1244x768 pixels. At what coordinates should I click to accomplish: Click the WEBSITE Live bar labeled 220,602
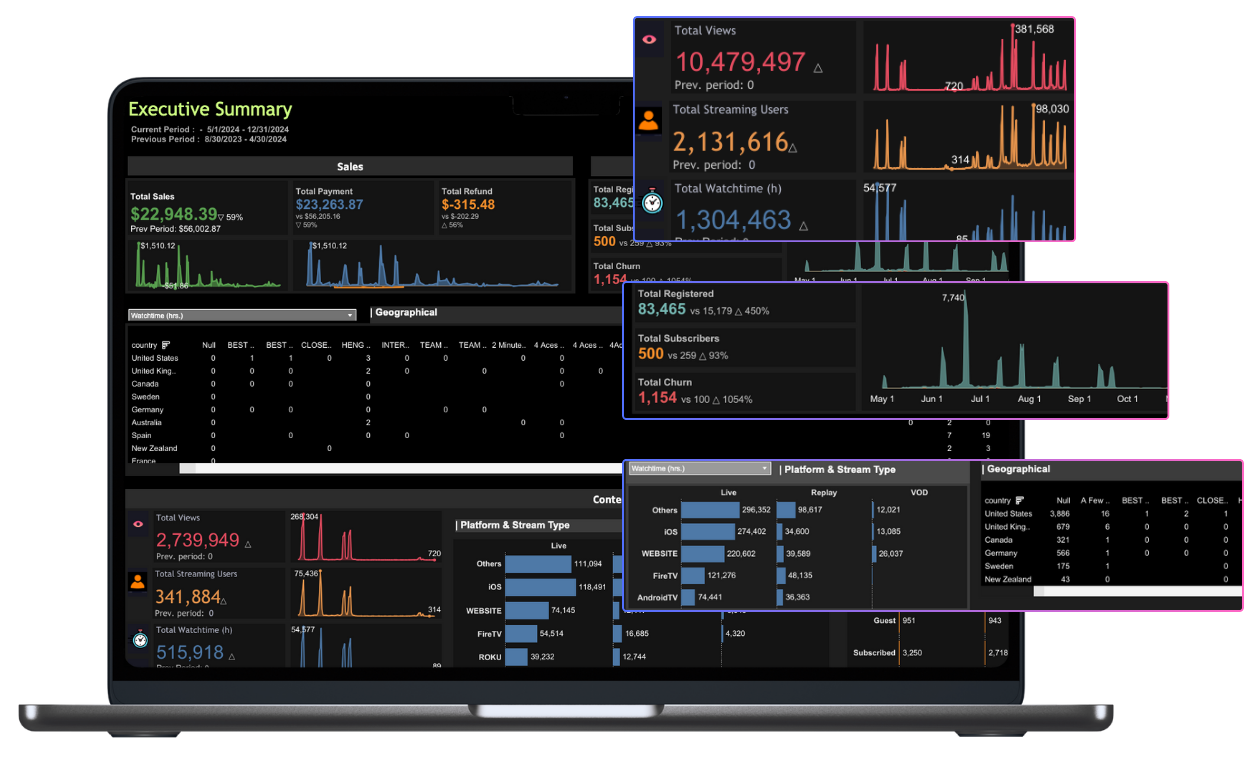(703, 554)
